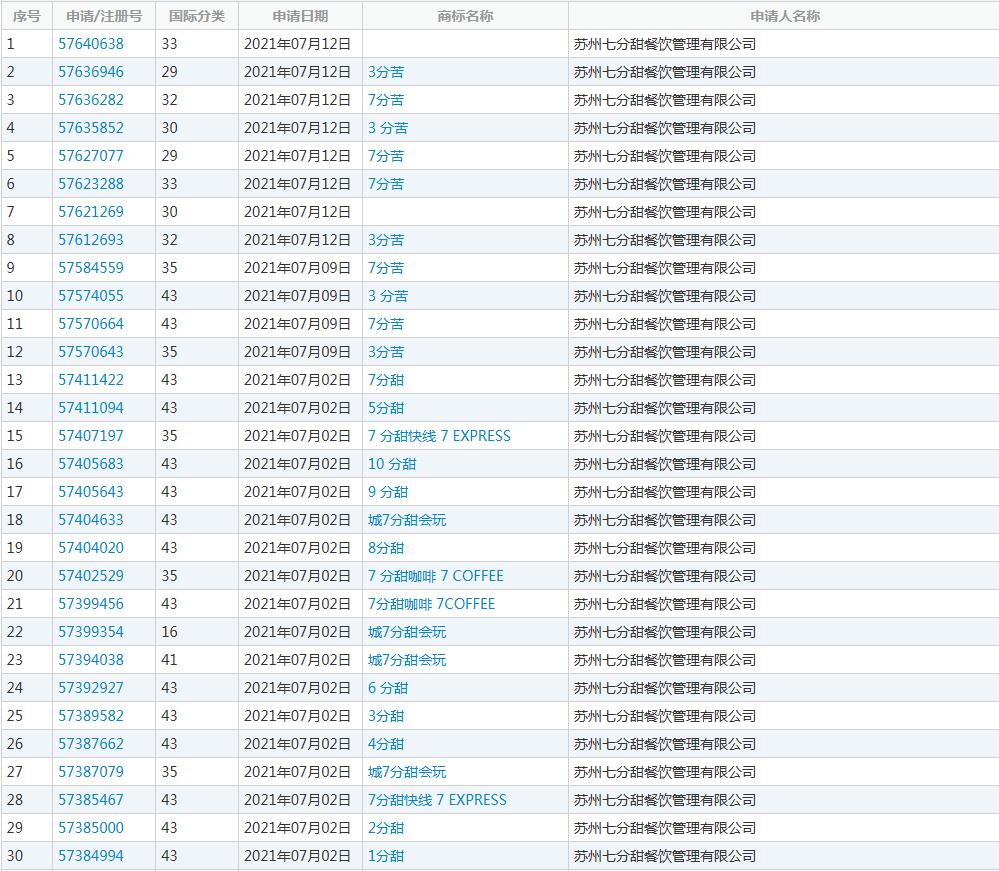The width and height of the screenshot is (999, 871).
Task: Click the 商标名称 column header
Action: [465, 16]
